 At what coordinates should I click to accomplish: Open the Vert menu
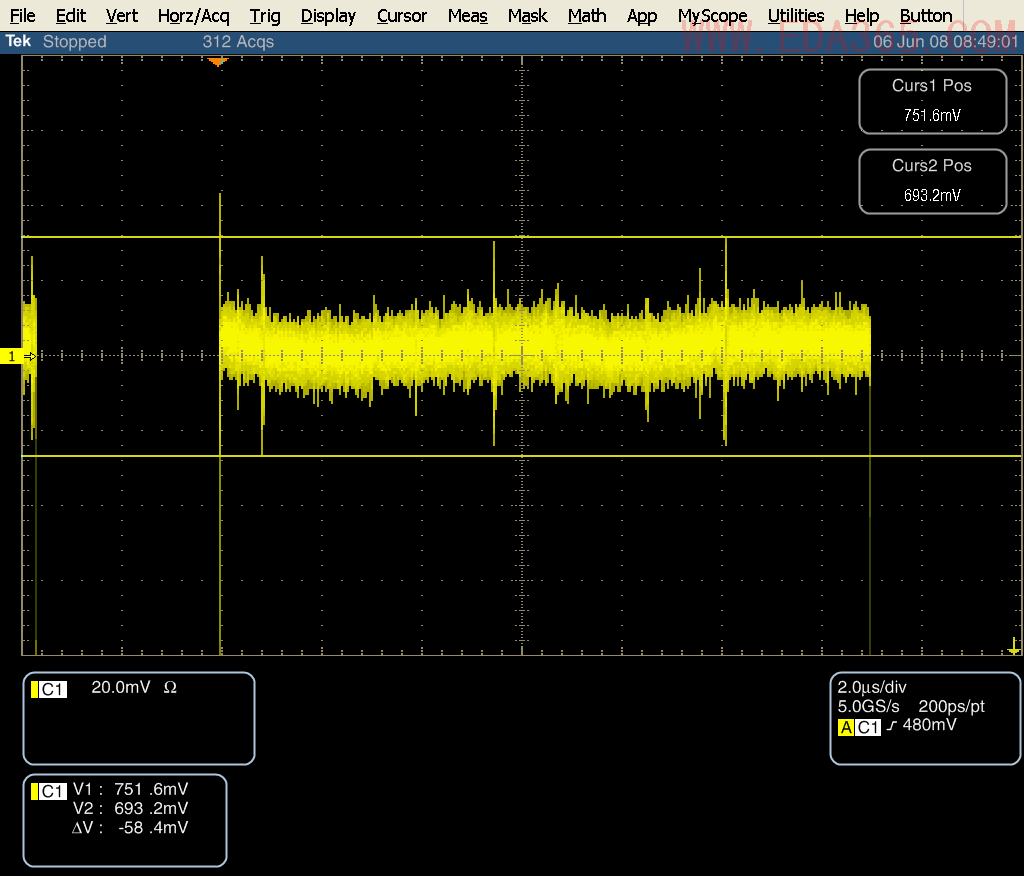[122, 16]
